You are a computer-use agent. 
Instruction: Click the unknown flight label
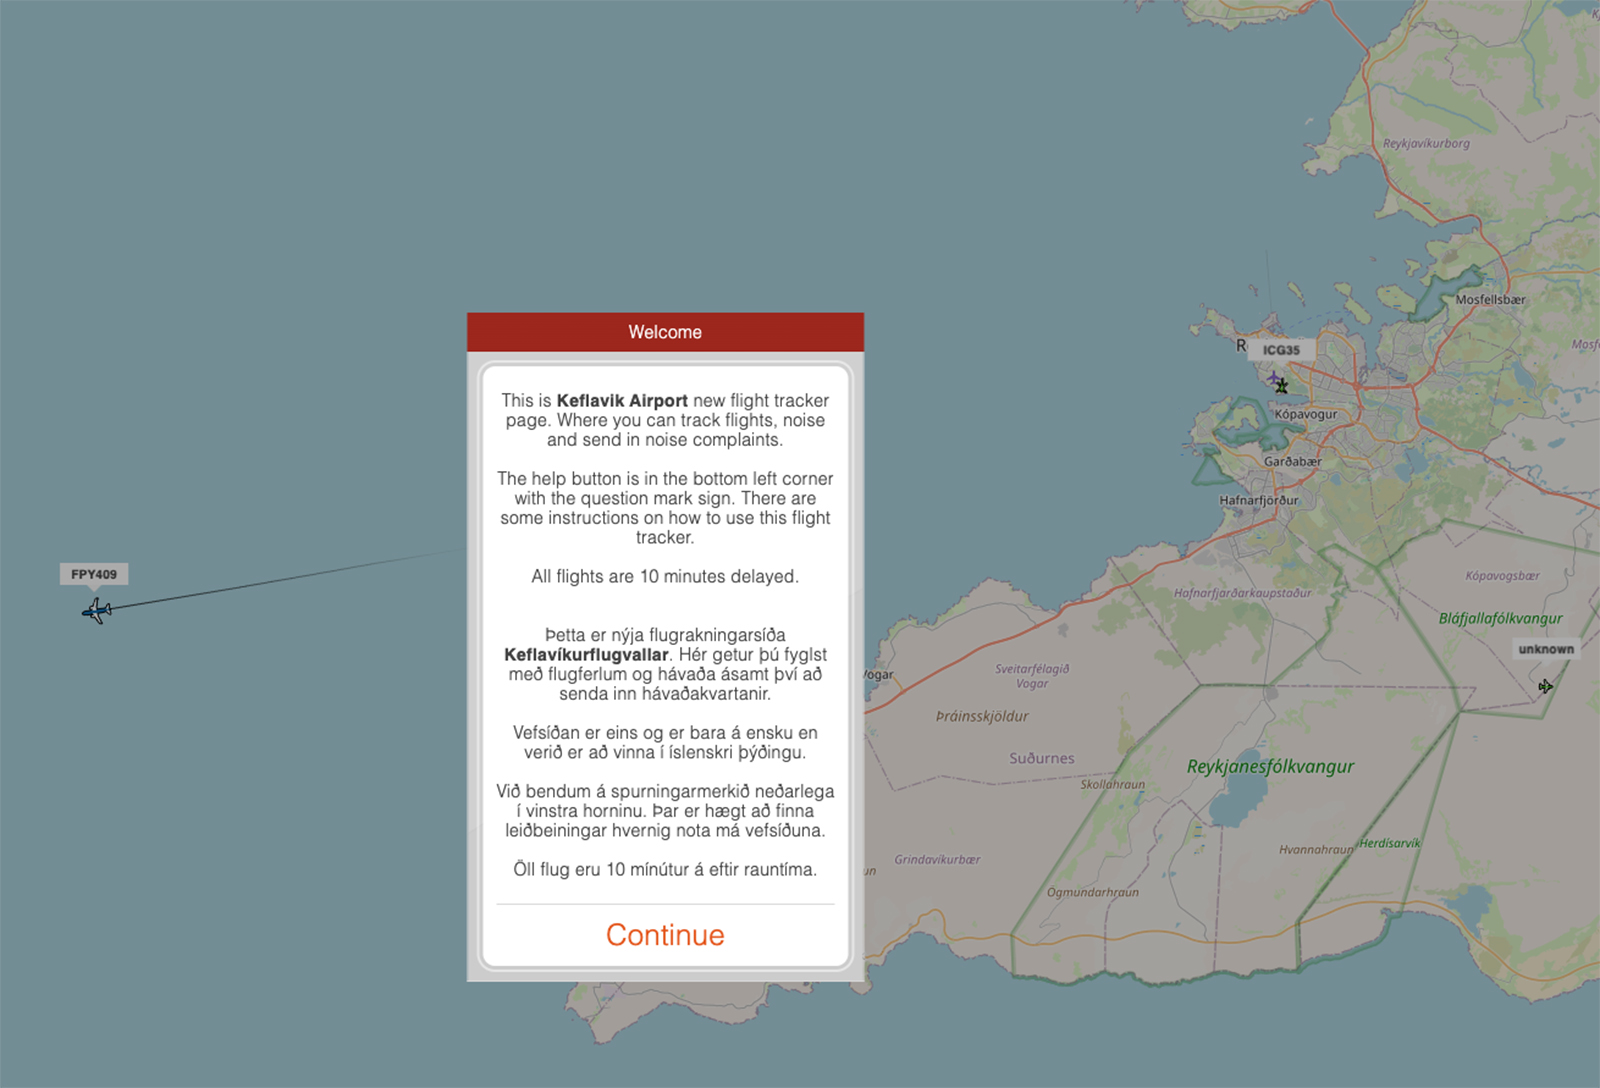pos(1546,649)
